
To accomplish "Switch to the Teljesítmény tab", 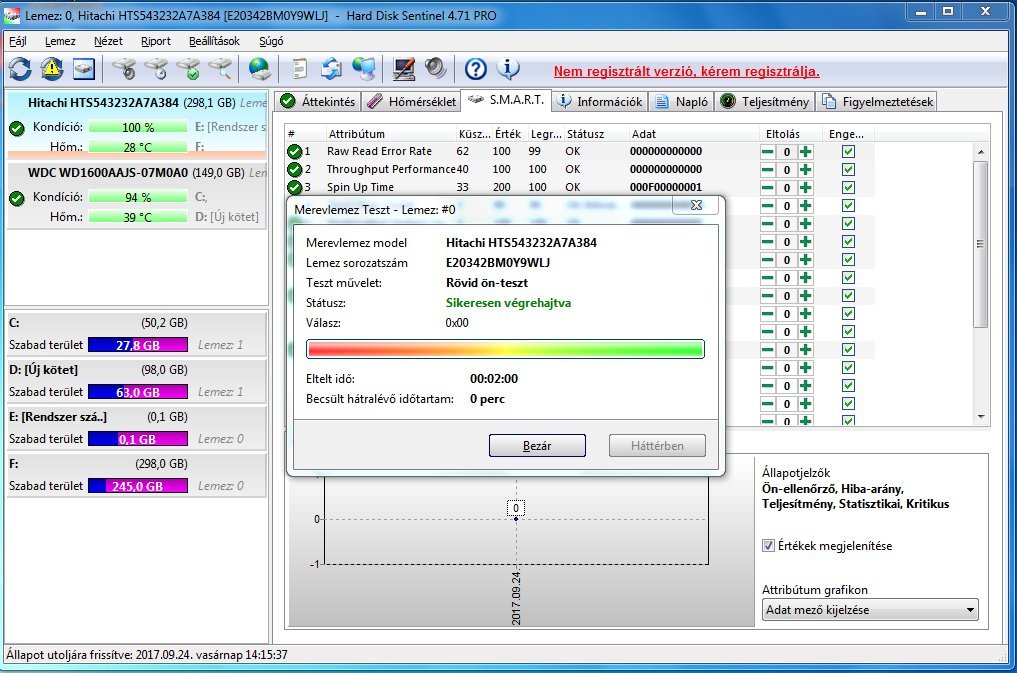I will click(765, 101).
